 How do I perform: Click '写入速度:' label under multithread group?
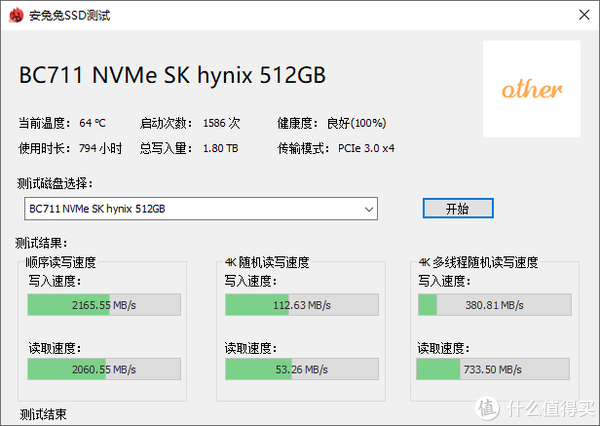444,281
